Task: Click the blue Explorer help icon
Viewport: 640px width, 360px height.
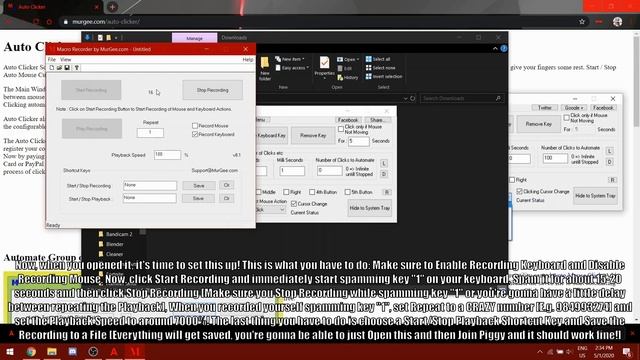Action: 504,49
